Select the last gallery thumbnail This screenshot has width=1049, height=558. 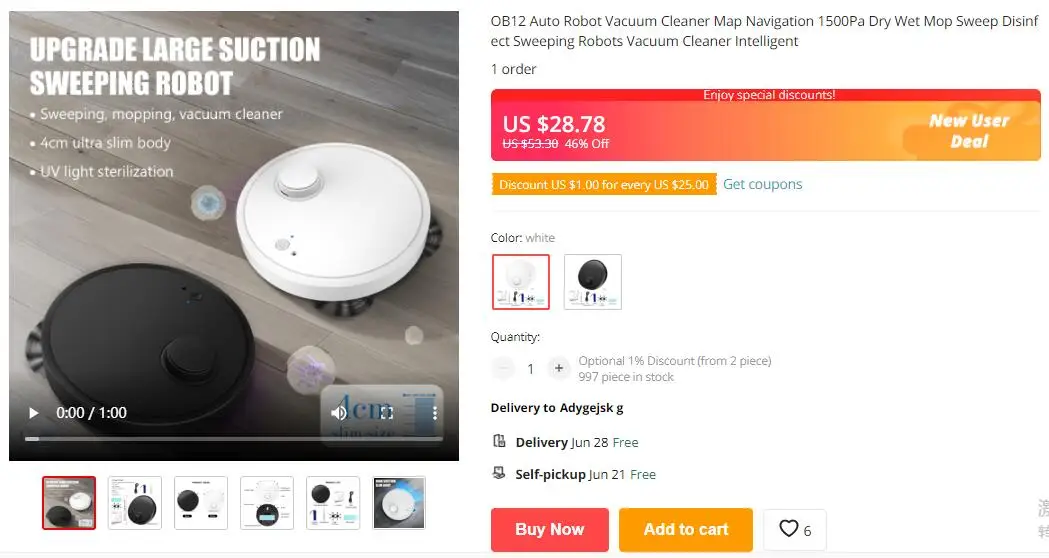click(399, 502)
